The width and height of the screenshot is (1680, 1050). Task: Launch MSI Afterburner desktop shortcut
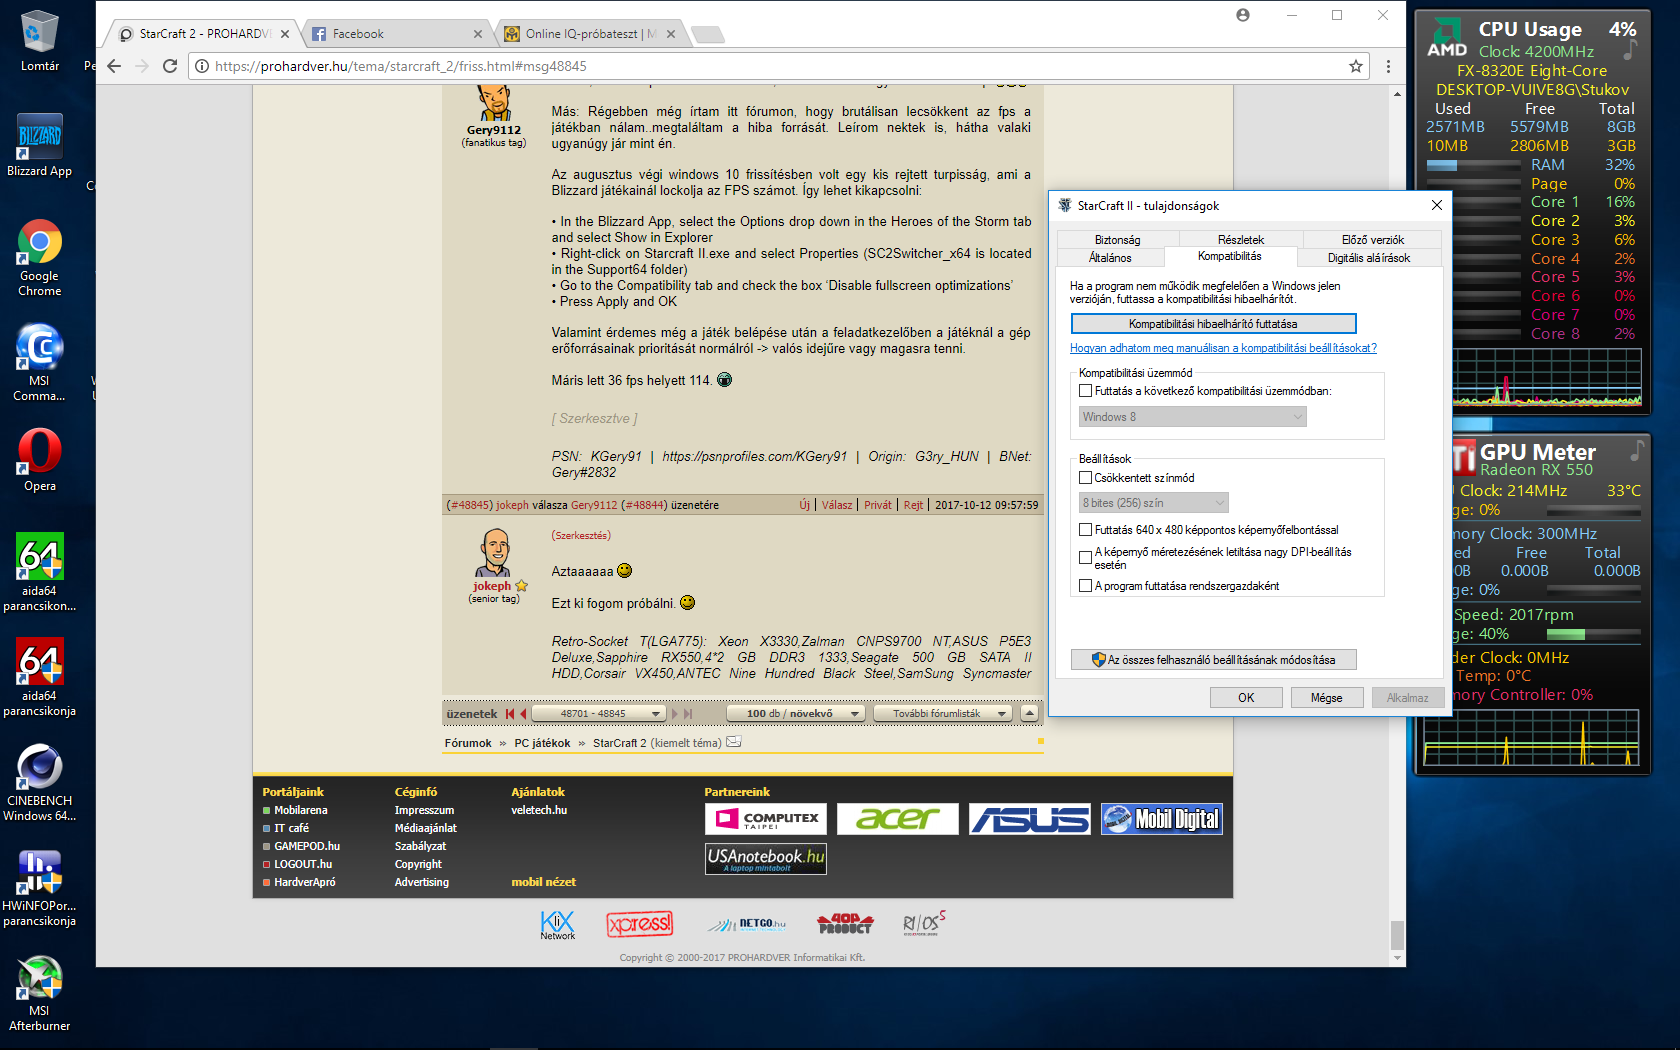pos(40,993)
